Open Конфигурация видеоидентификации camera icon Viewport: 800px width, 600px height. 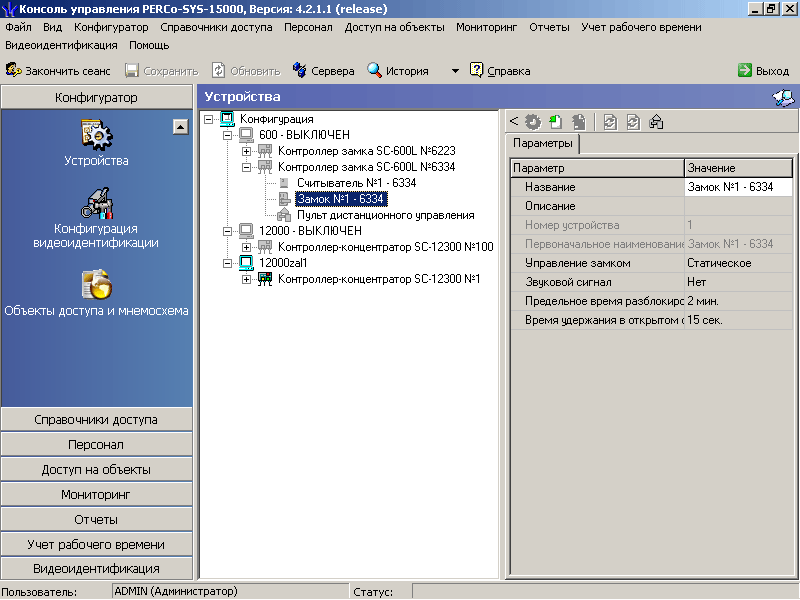96,203
